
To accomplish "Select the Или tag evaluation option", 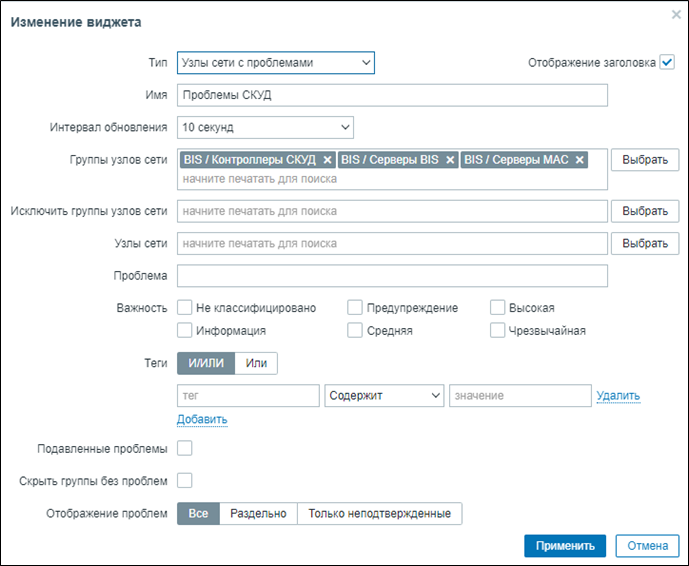I will (256, 363).
